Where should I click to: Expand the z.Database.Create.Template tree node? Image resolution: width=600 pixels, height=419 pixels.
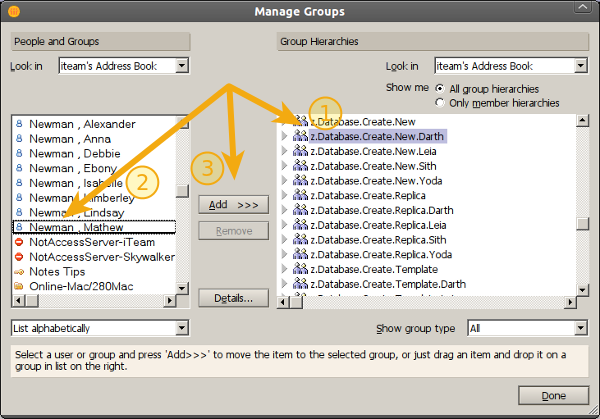[284, 269]
